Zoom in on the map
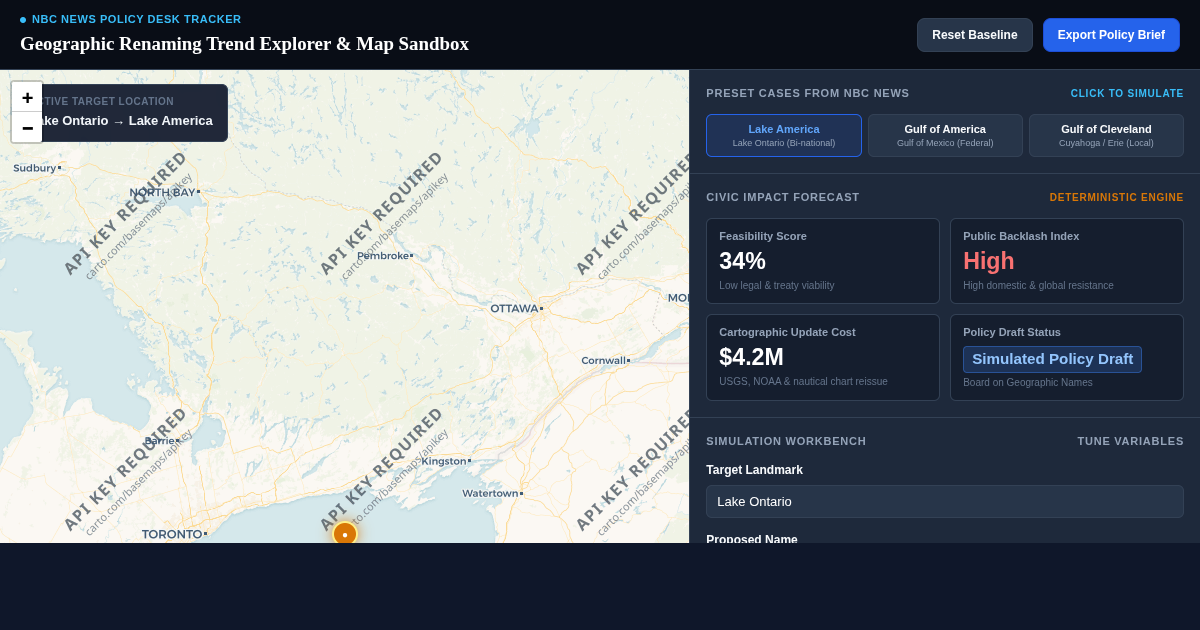Image resolution: width=1200 pixels, height=630 pixels. point(27,97)
